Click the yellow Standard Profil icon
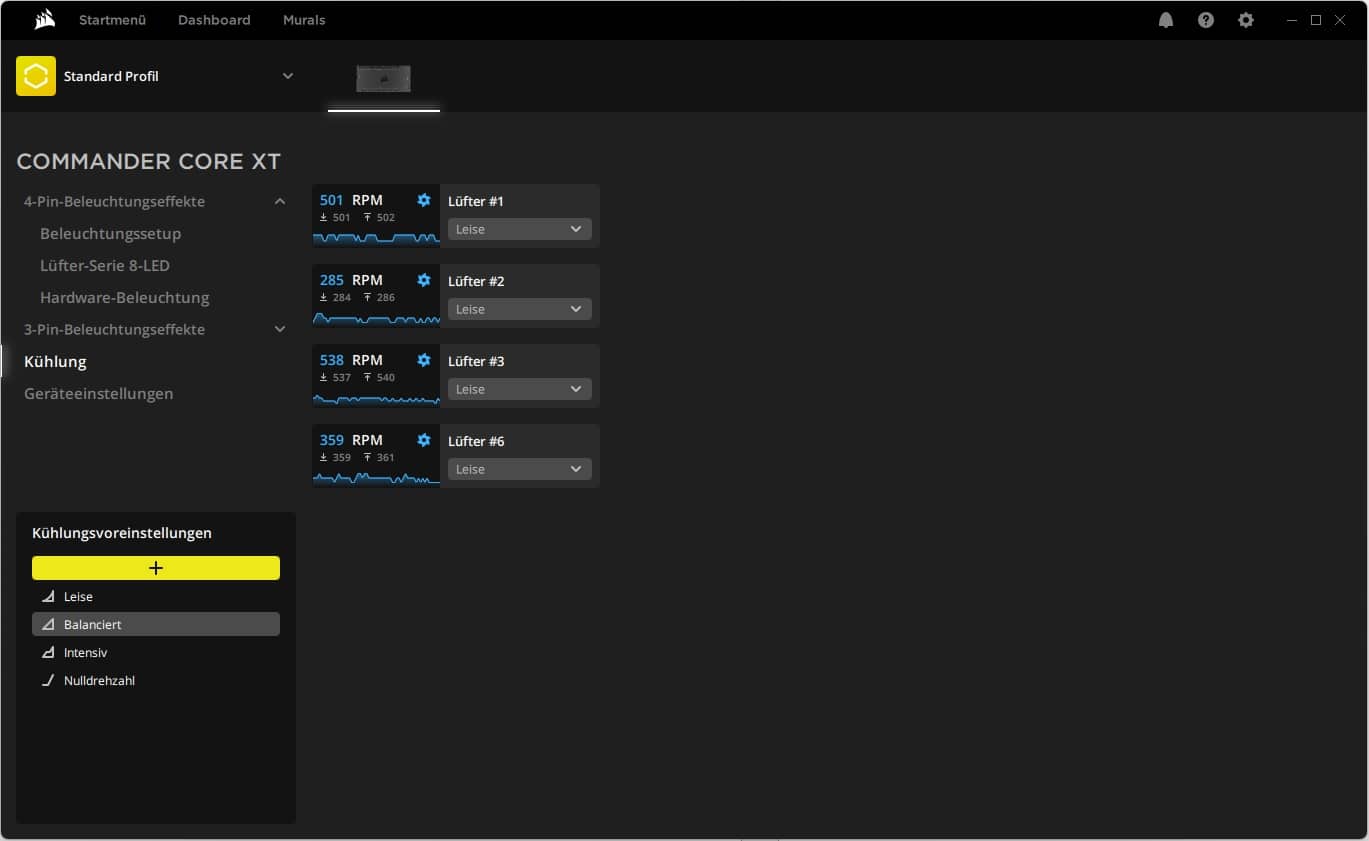The image size is (1369, 841). (x=36, y=76)
